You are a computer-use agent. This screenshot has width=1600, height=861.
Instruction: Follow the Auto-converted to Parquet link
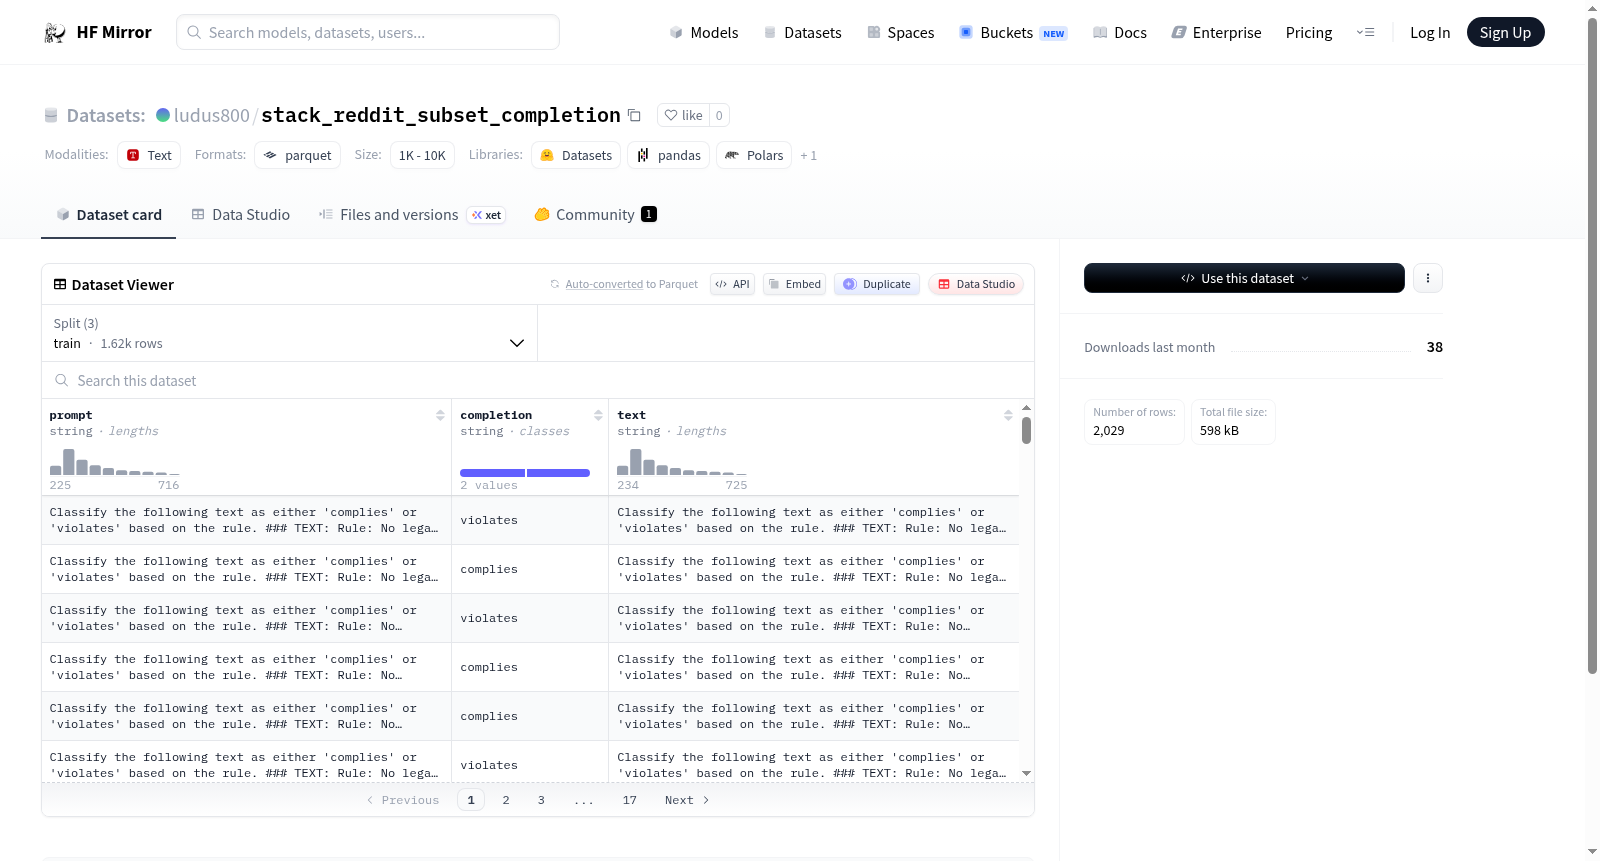[x=604, y=284]
